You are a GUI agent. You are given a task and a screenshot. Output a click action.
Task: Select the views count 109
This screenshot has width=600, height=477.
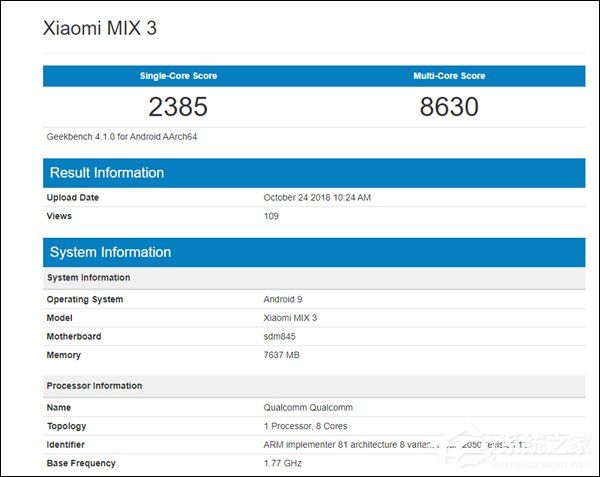point(271,216)
